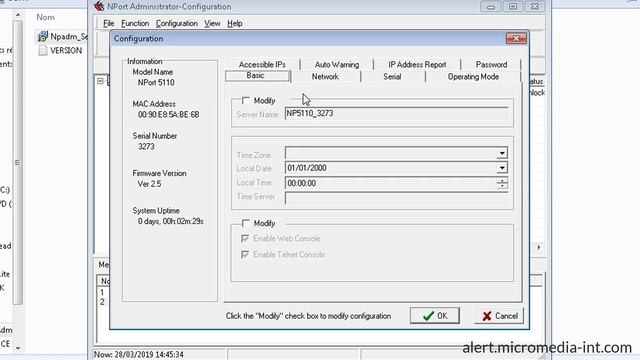Click the NPort 5110 model name text
The height and width of the screenshot is (360, 640).
[156, 82]
